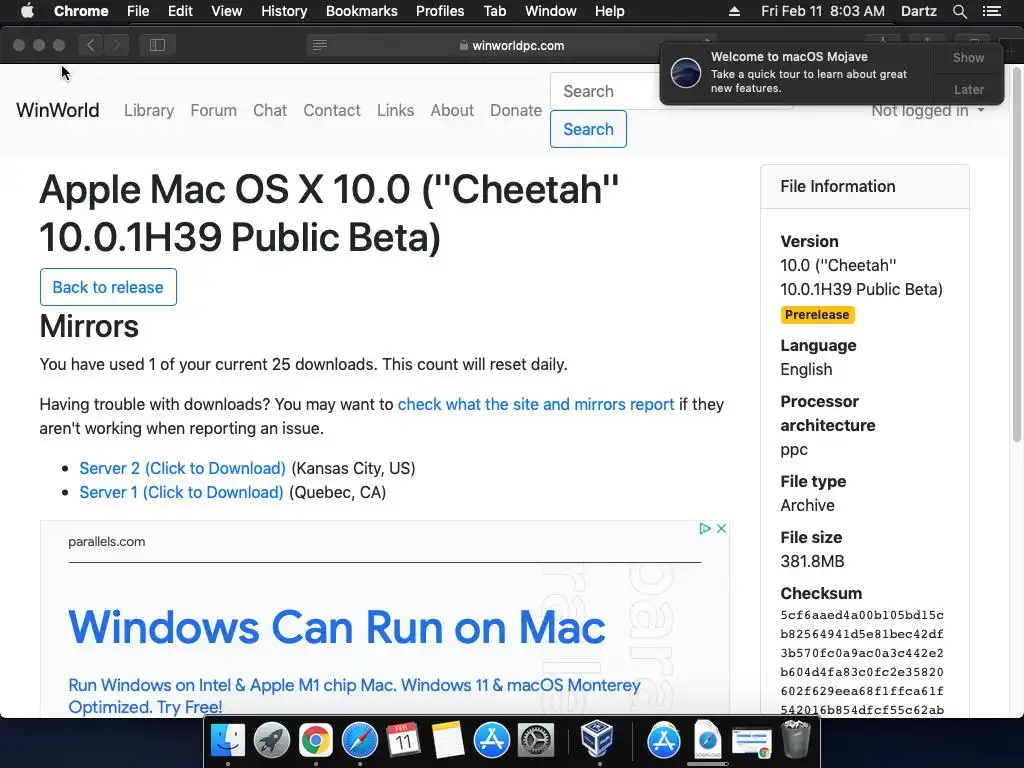Open the Forum nav link
This screenshot has height=768, width=1024.
(214, 110)
